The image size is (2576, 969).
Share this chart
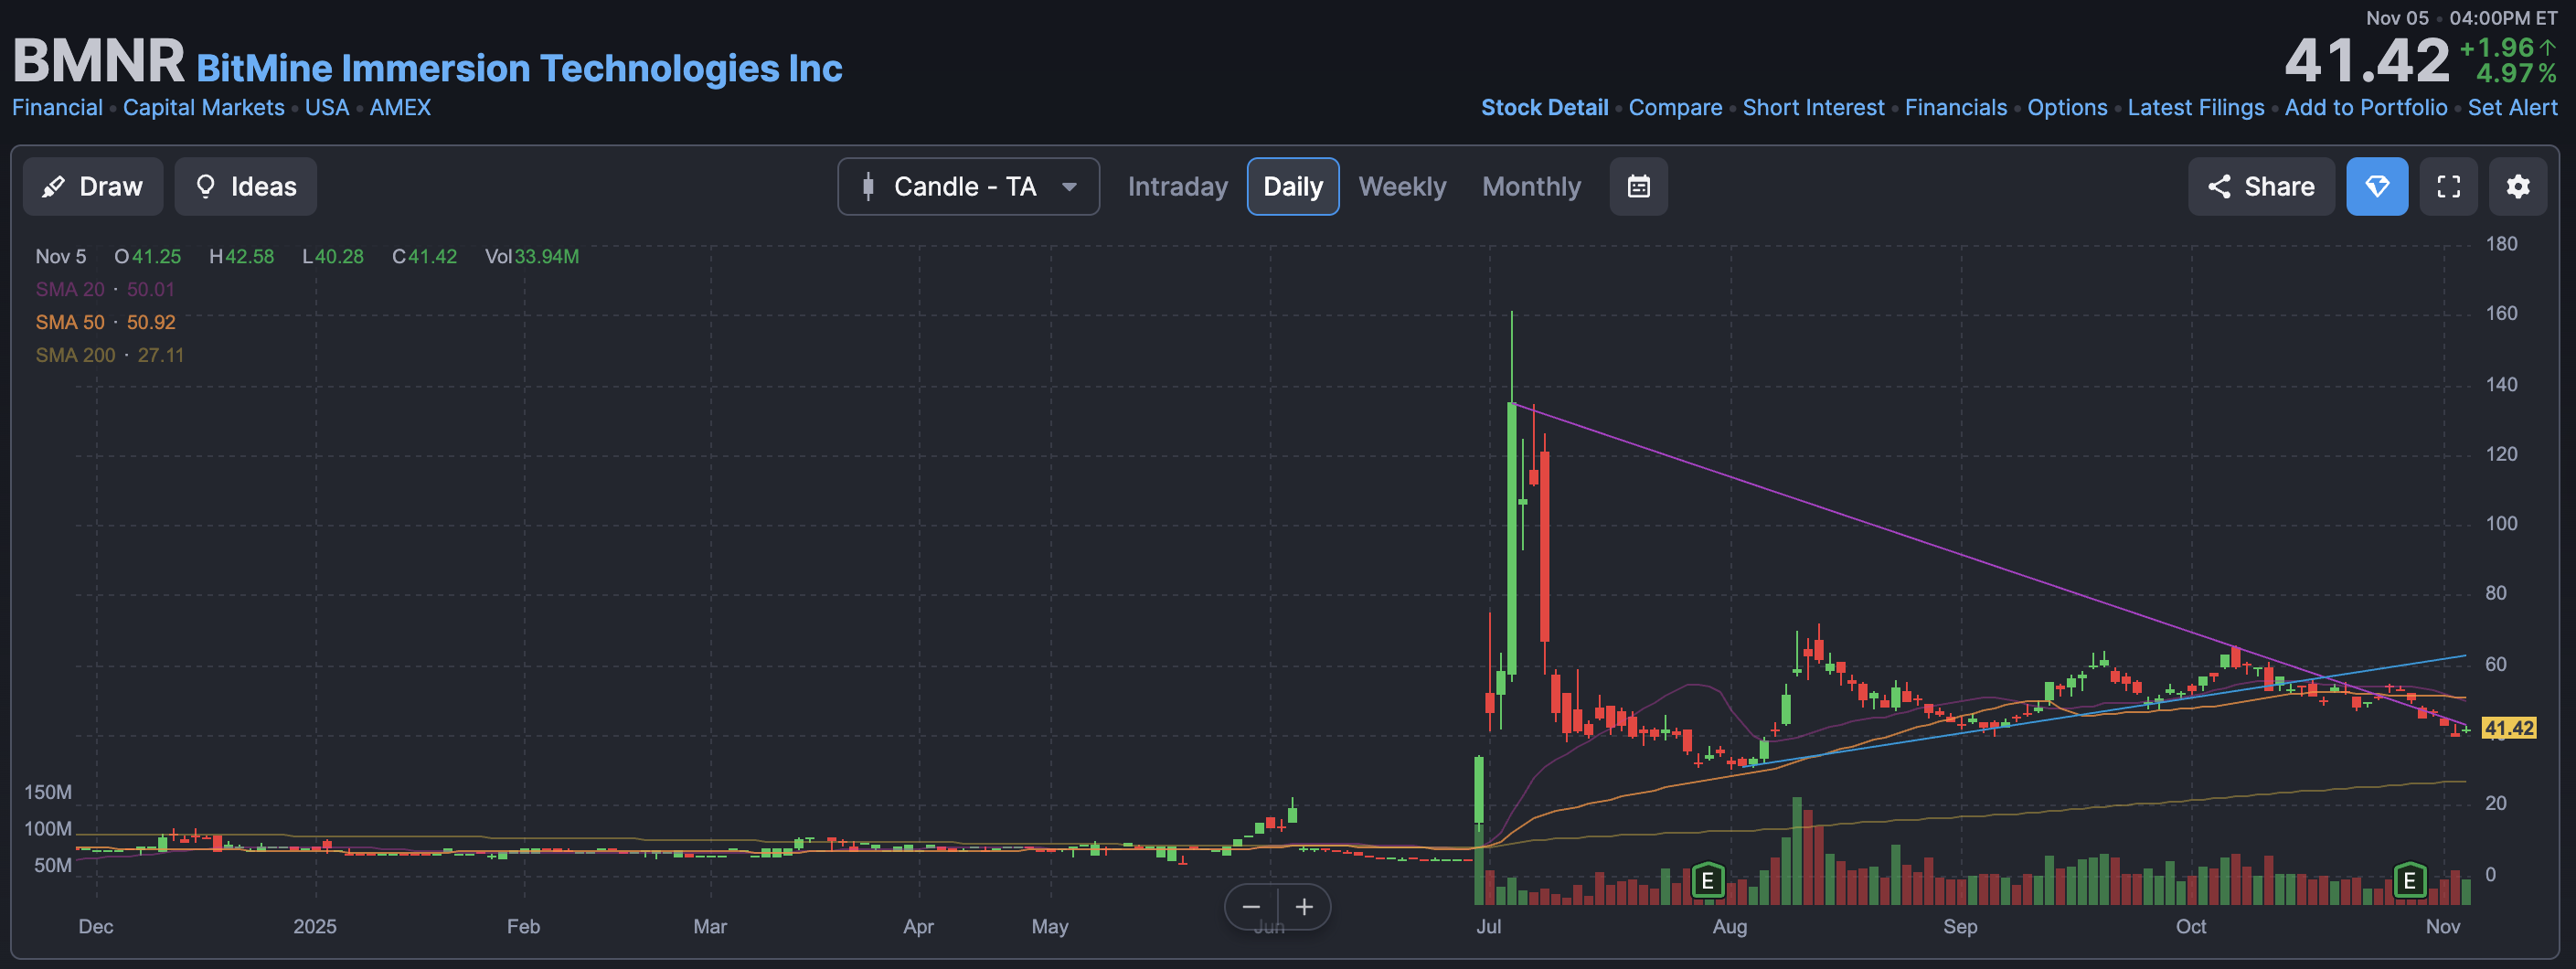point(2261,187)
